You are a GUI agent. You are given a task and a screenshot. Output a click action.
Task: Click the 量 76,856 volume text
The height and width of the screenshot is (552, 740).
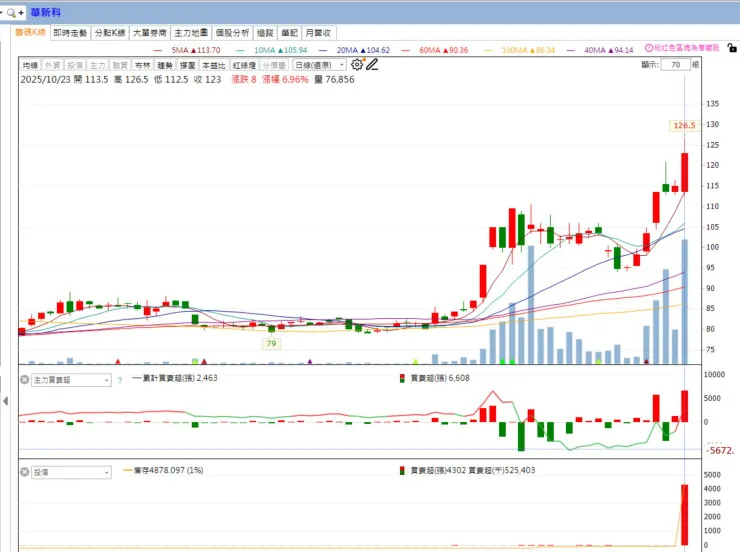(x=334, y=79)
